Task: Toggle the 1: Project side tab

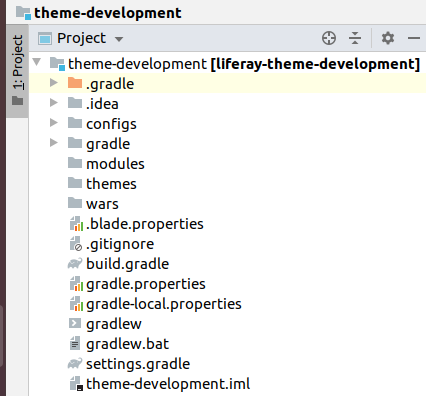Action: 17,70
